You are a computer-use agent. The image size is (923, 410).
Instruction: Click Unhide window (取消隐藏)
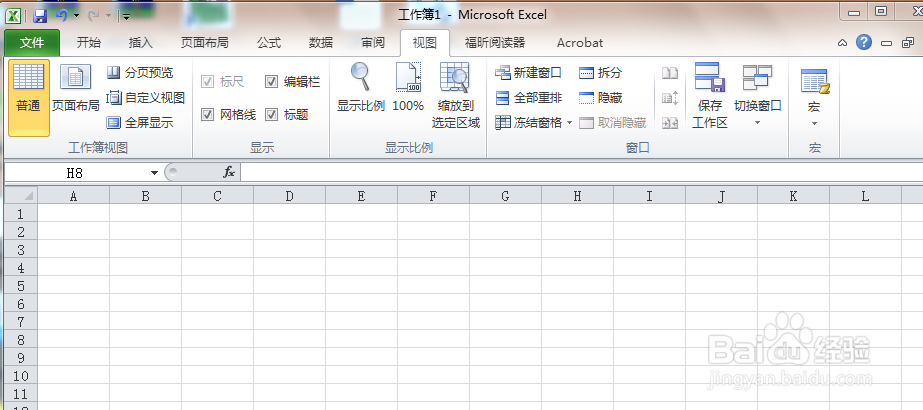[x=613, y=122]
